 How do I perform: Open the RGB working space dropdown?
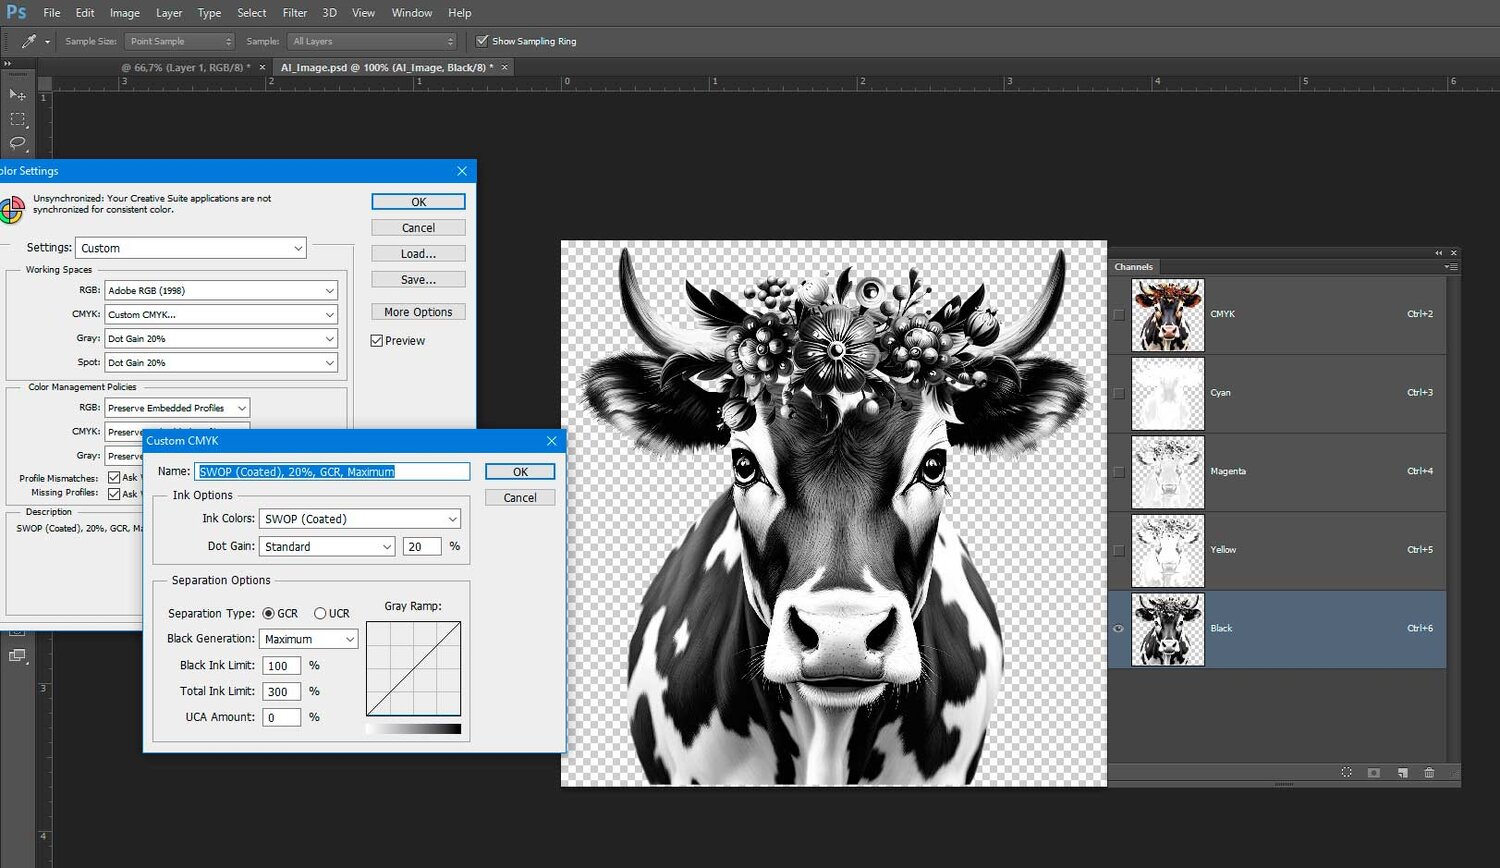(x=220, y=290)
